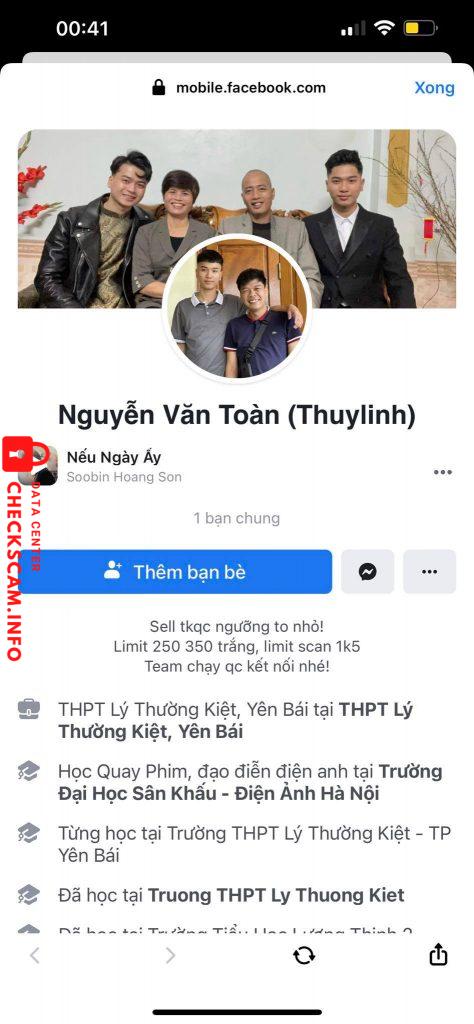The width and height of the screenshot is (474, 1024).
Task: Tap the share icon in bottom toolbar
Action: point(438,954)
